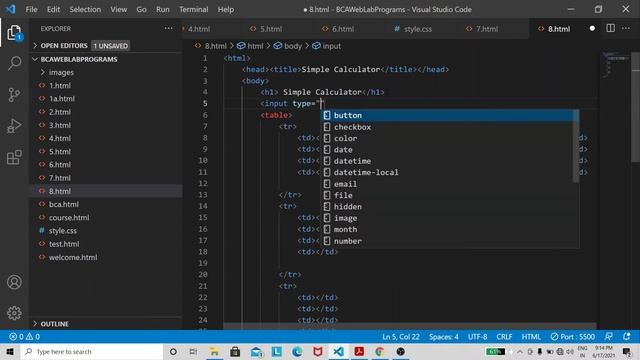Open the Explorer view in activity bar

coord(14,33)
